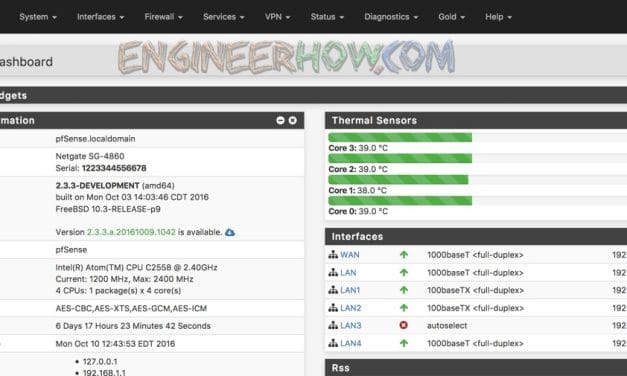Open the VPN menu
This screenshot has height=376, width=627.
tap(278, 17)
